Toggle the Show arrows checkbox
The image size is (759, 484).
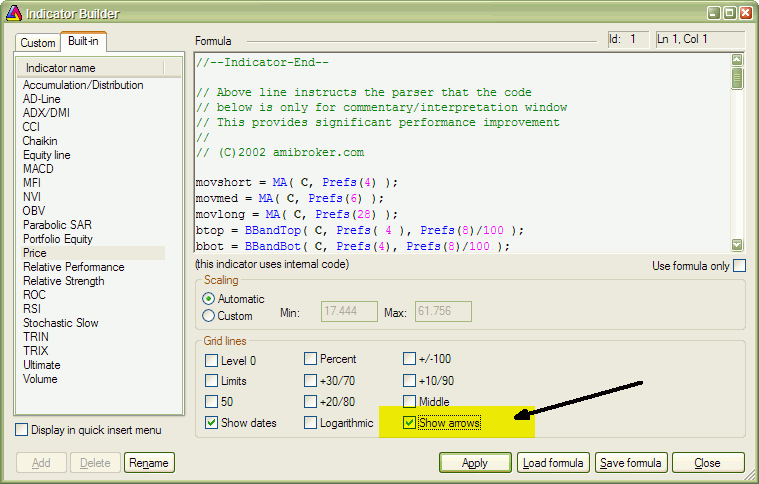410,423
